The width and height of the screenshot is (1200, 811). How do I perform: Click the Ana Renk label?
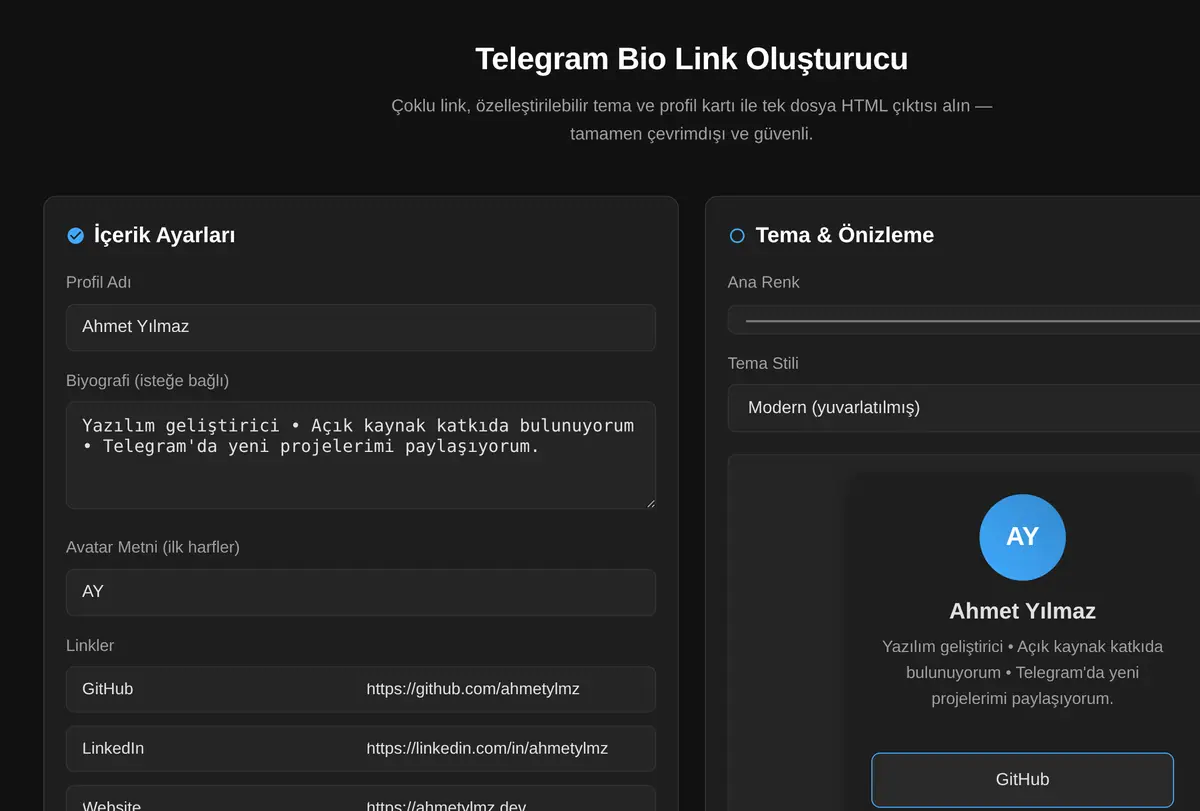[x=764, y=283]
